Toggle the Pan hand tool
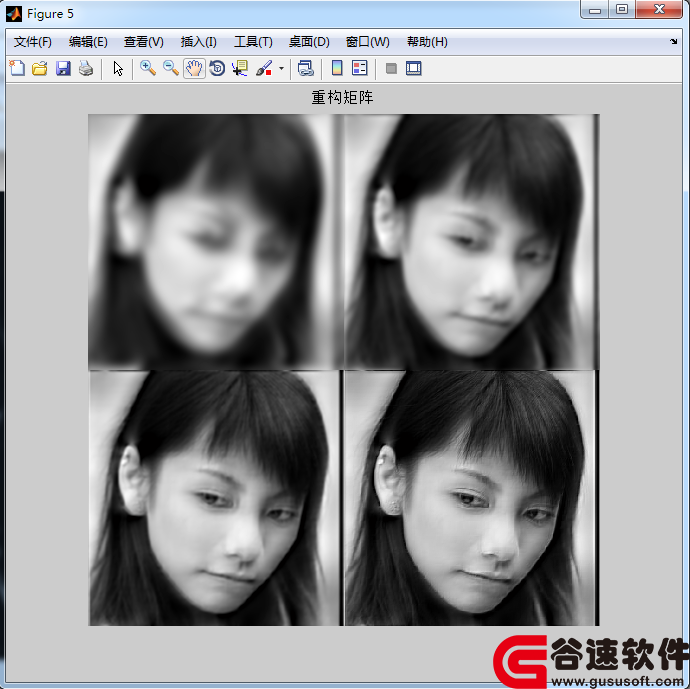This screenshot has height=689, width=690. [194, 68]
